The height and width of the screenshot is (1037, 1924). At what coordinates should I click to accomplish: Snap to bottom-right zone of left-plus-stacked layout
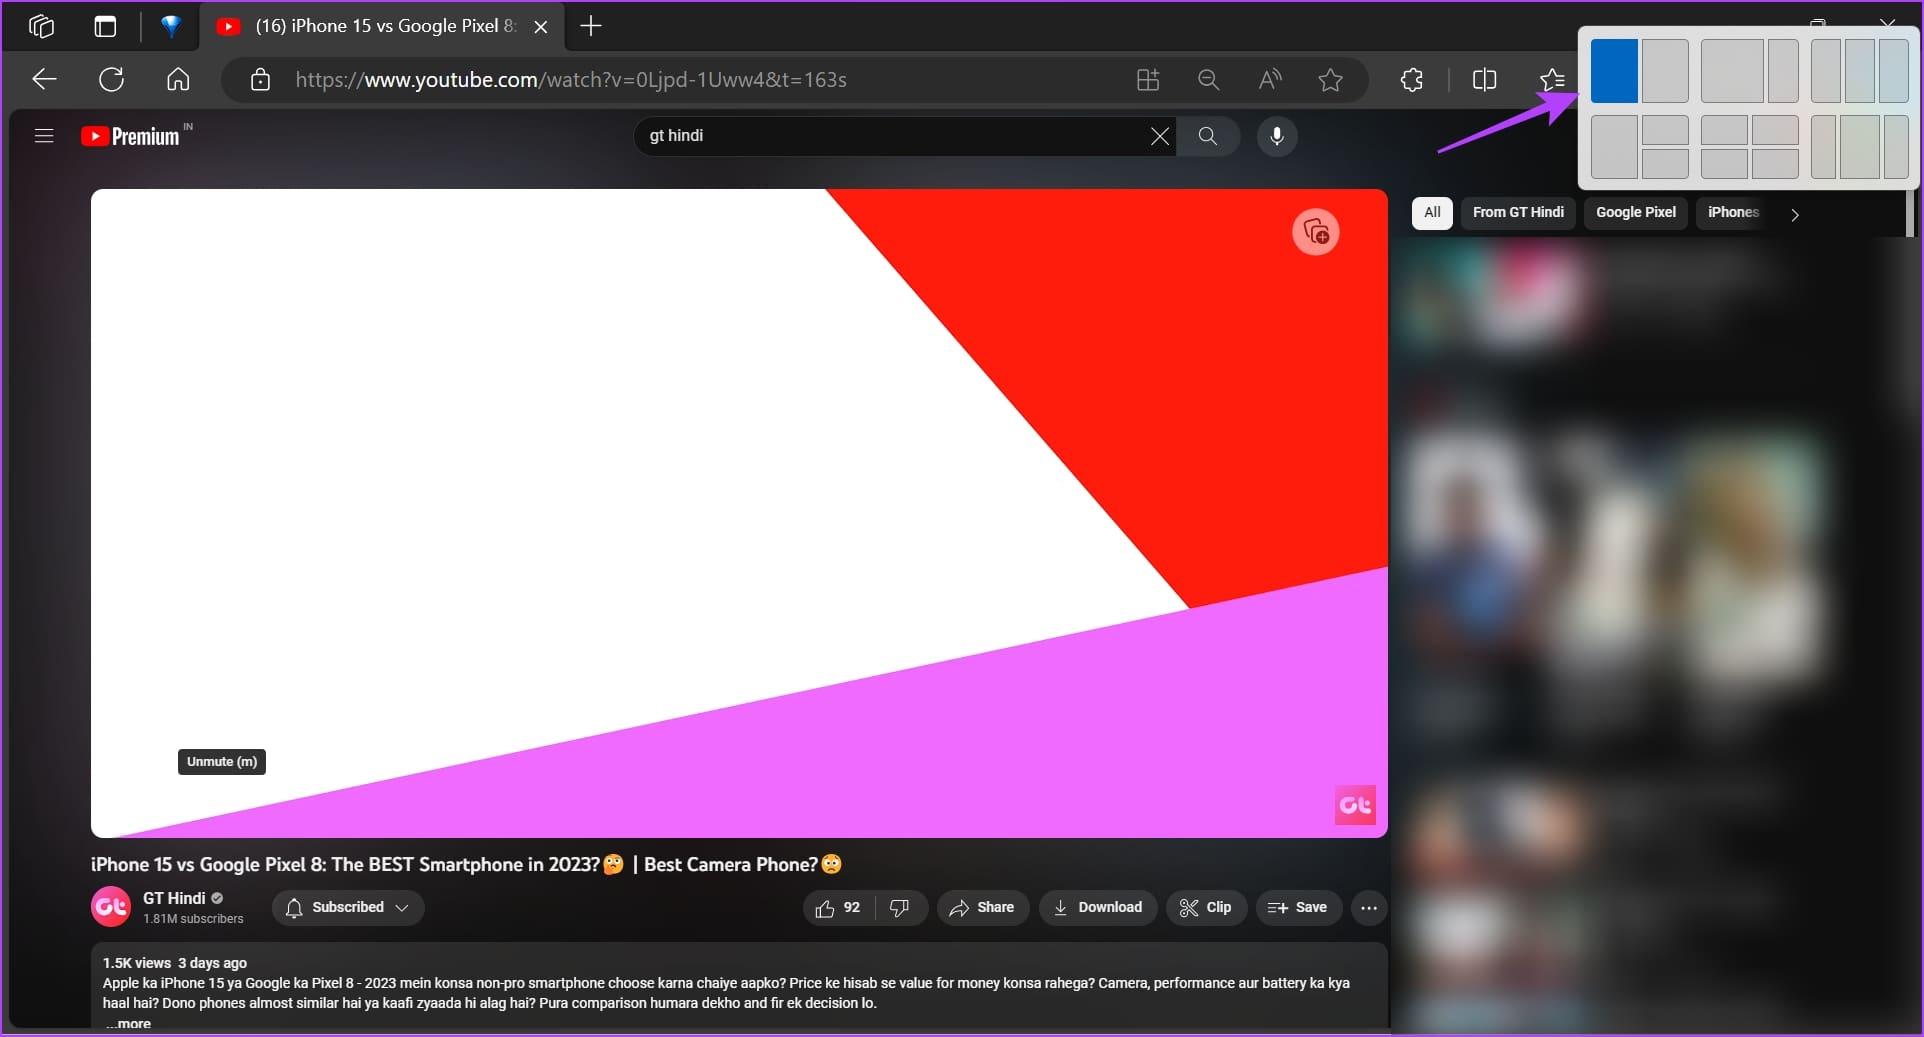point(1665,164)
